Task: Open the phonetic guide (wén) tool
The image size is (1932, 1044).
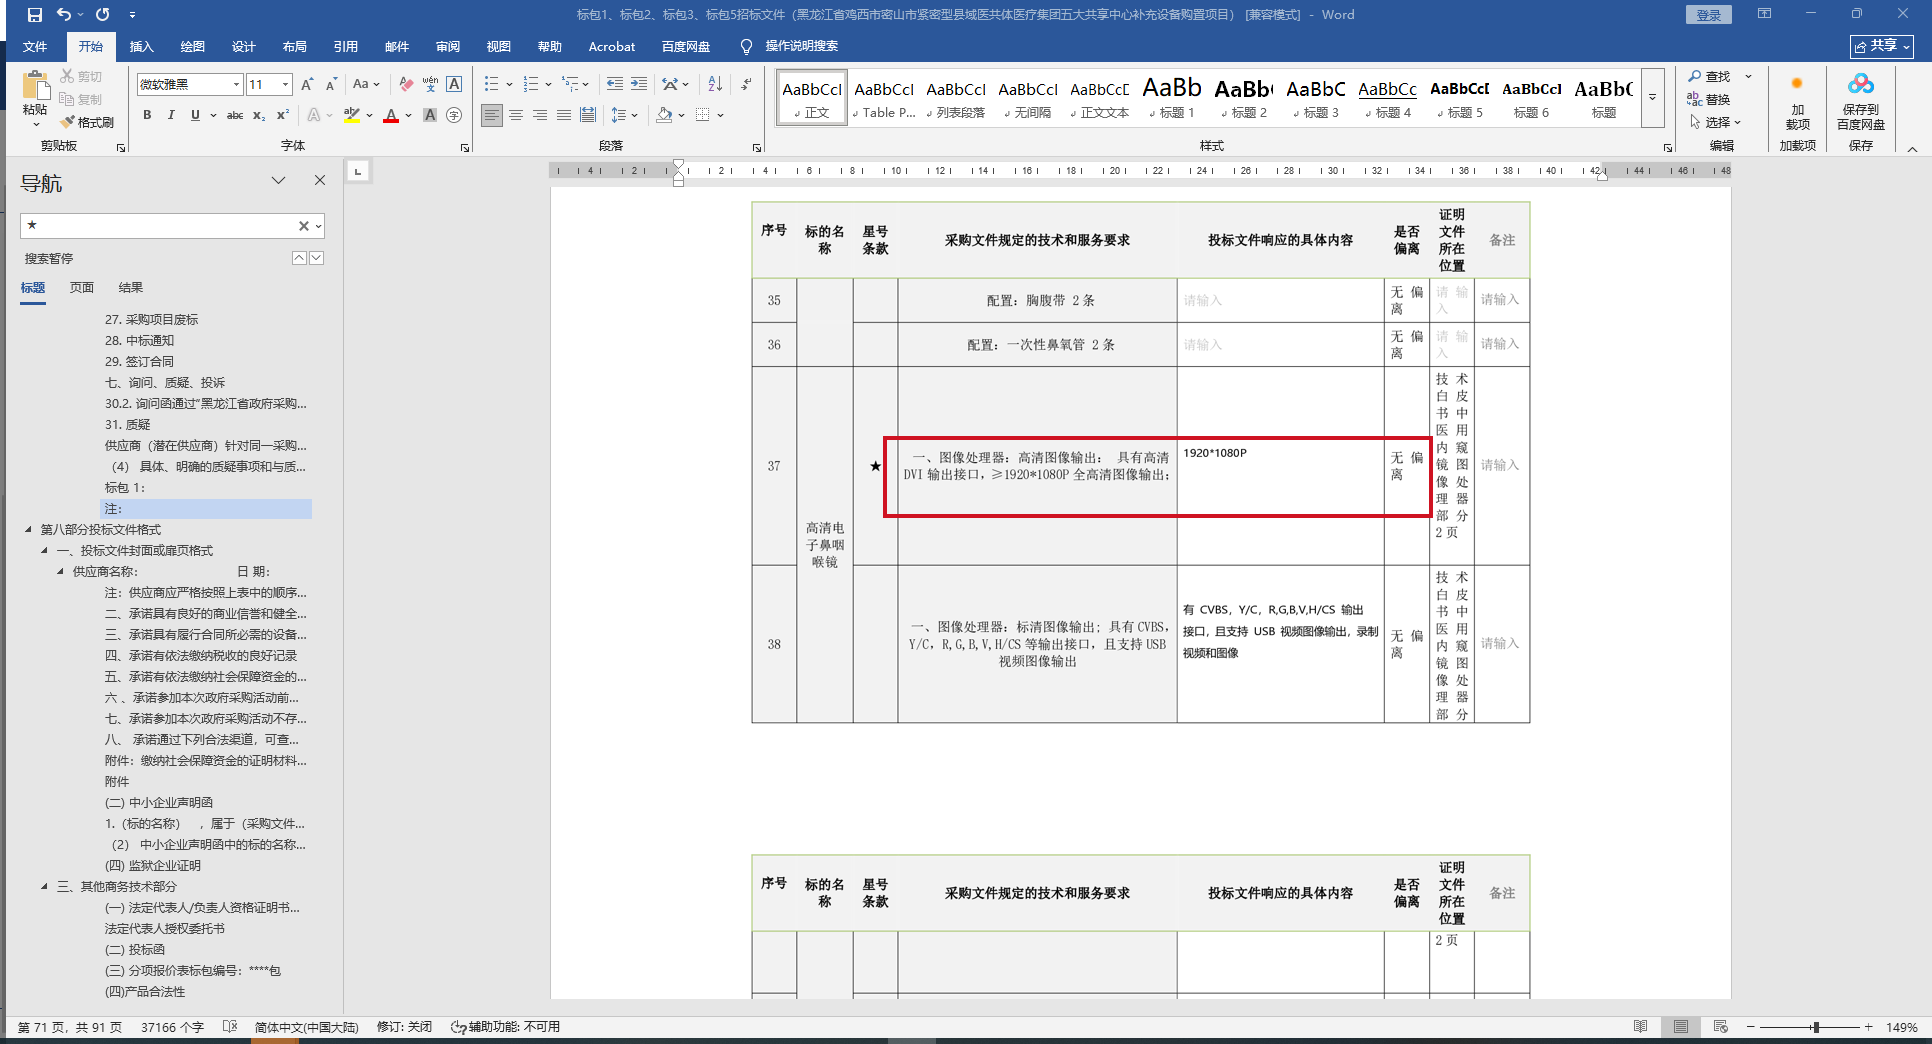Action: click(430, 84)
